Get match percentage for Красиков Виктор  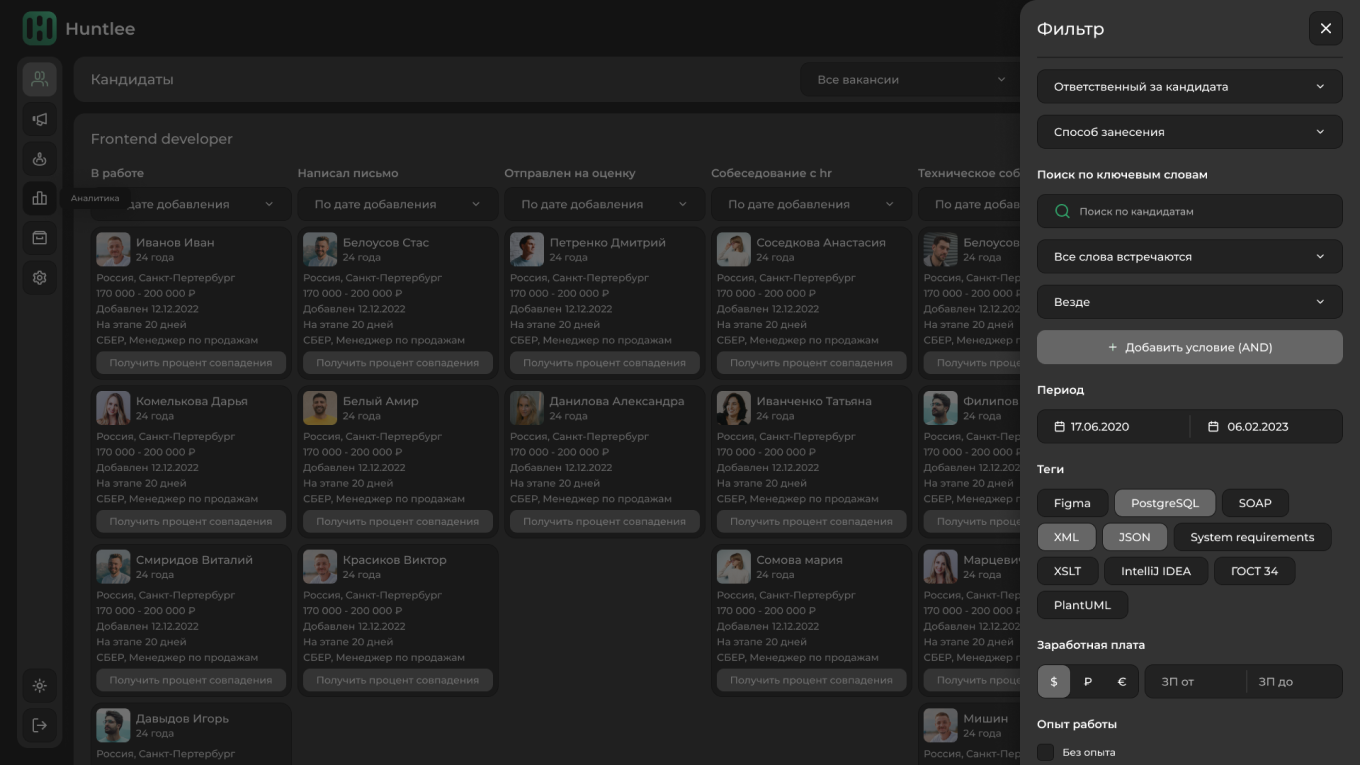point(397,680)
